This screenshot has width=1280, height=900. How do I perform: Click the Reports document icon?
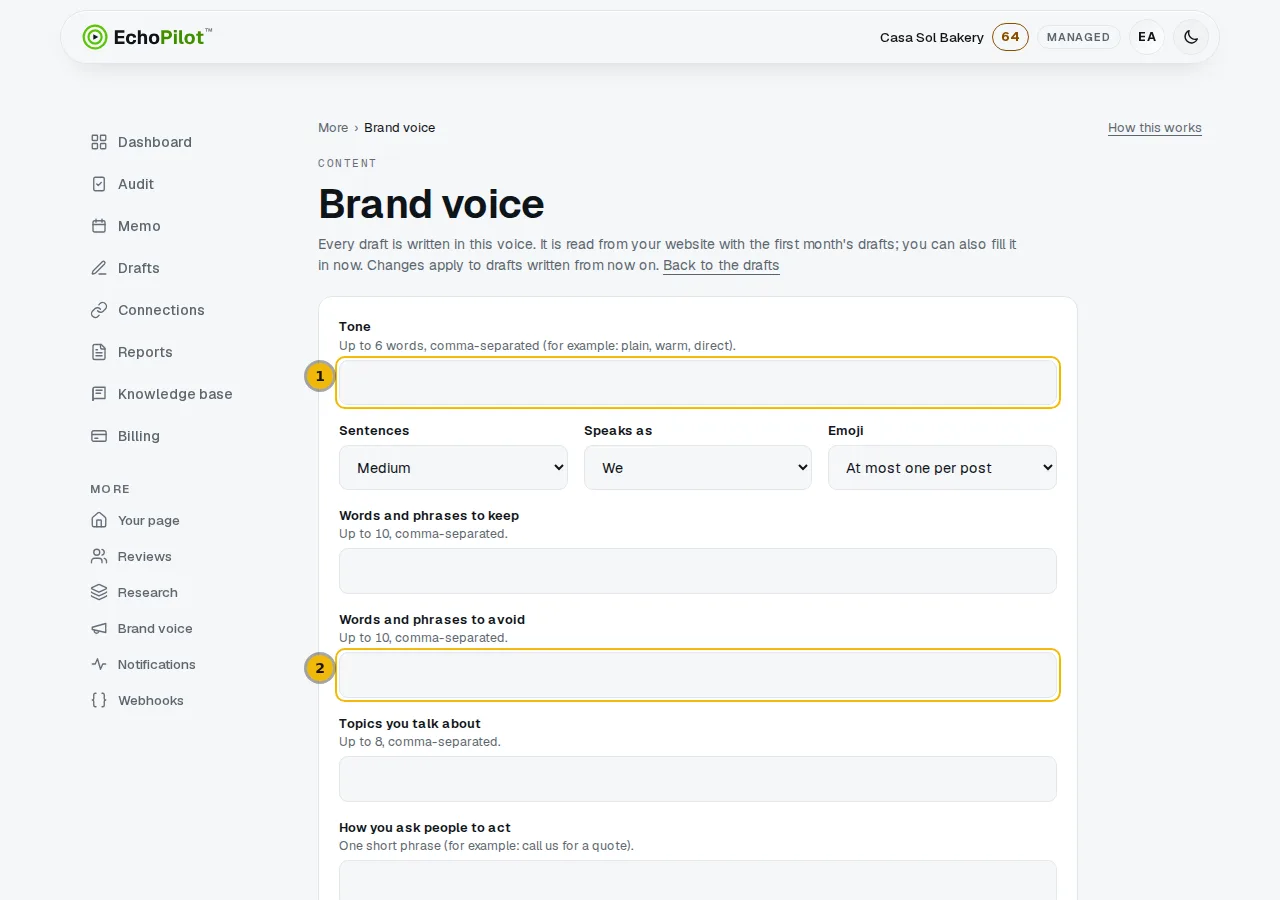coord(99,352)
